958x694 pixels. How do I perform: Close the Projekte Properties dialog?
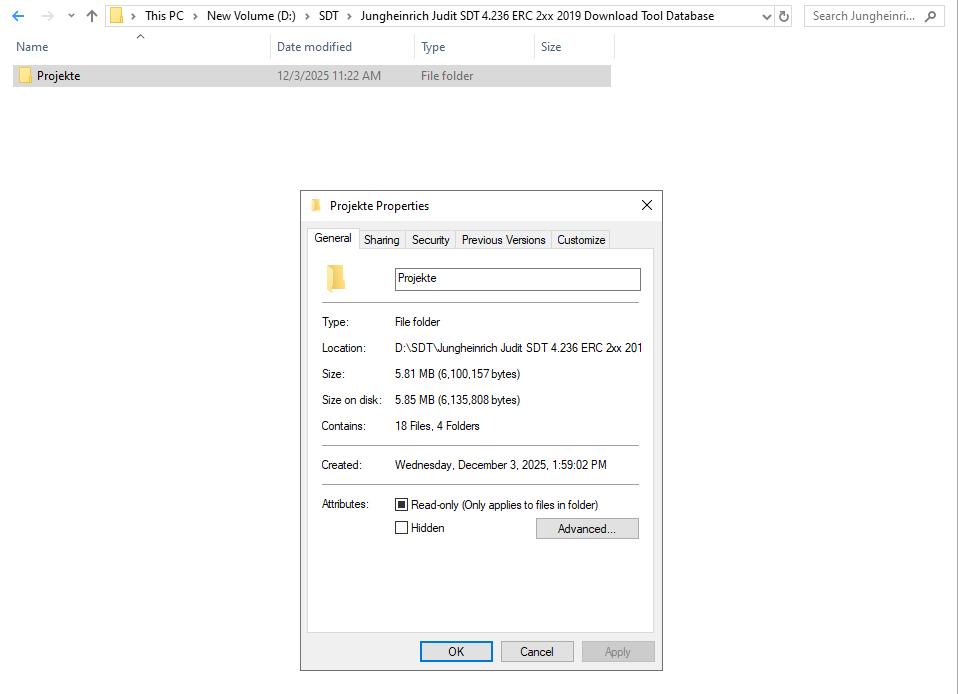click(x=647, y=205)
